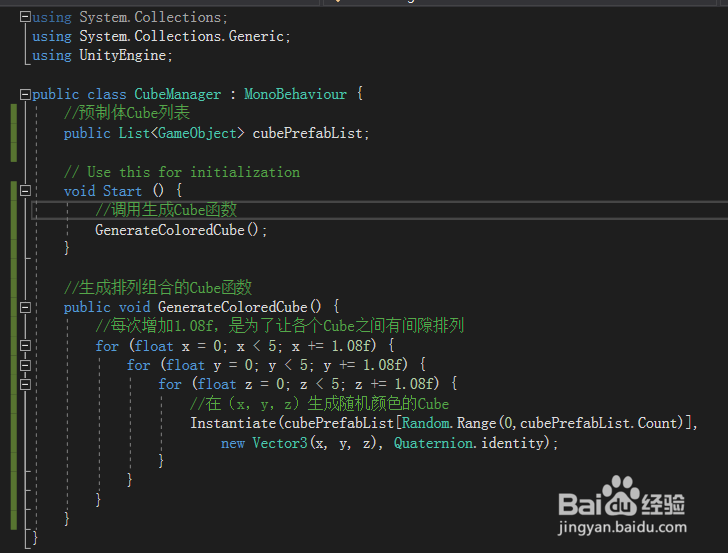Collapse the for loop over z

(25, 384)
